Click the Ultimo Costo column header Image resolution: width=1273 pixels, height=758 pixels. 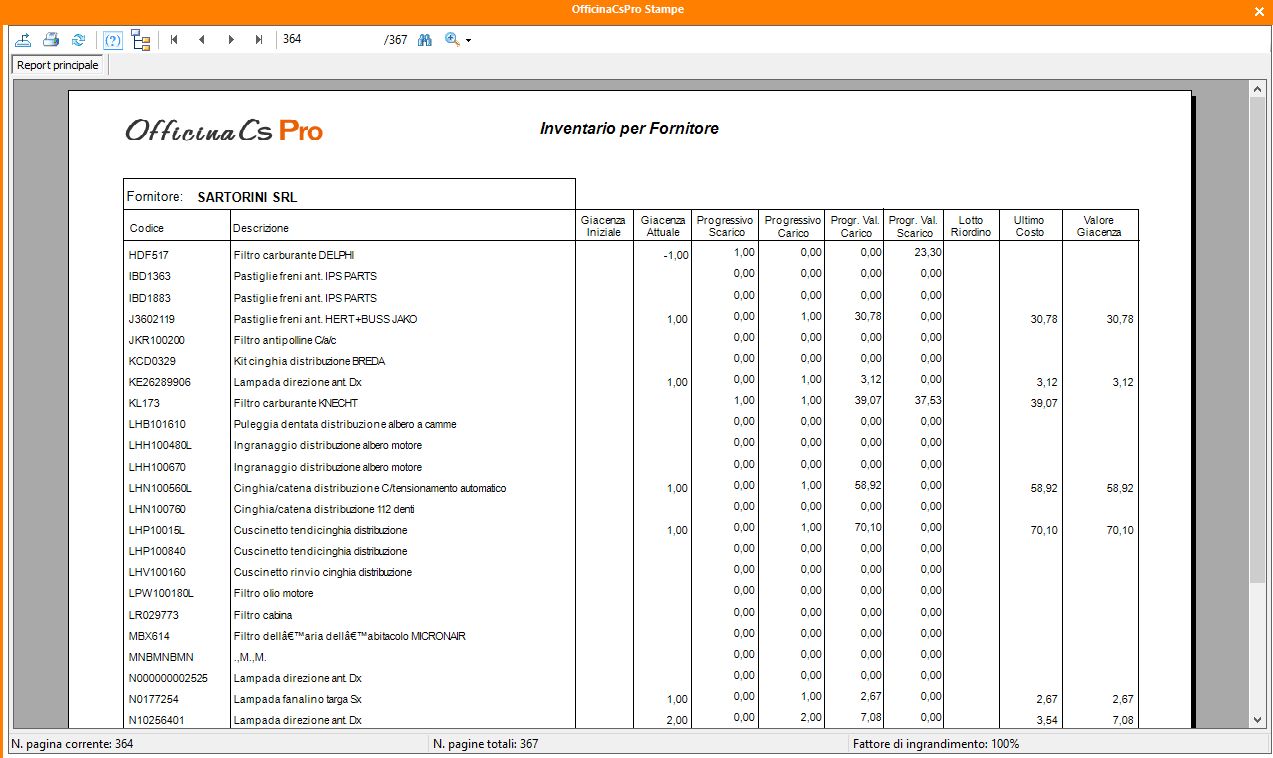click(1029, 226)
